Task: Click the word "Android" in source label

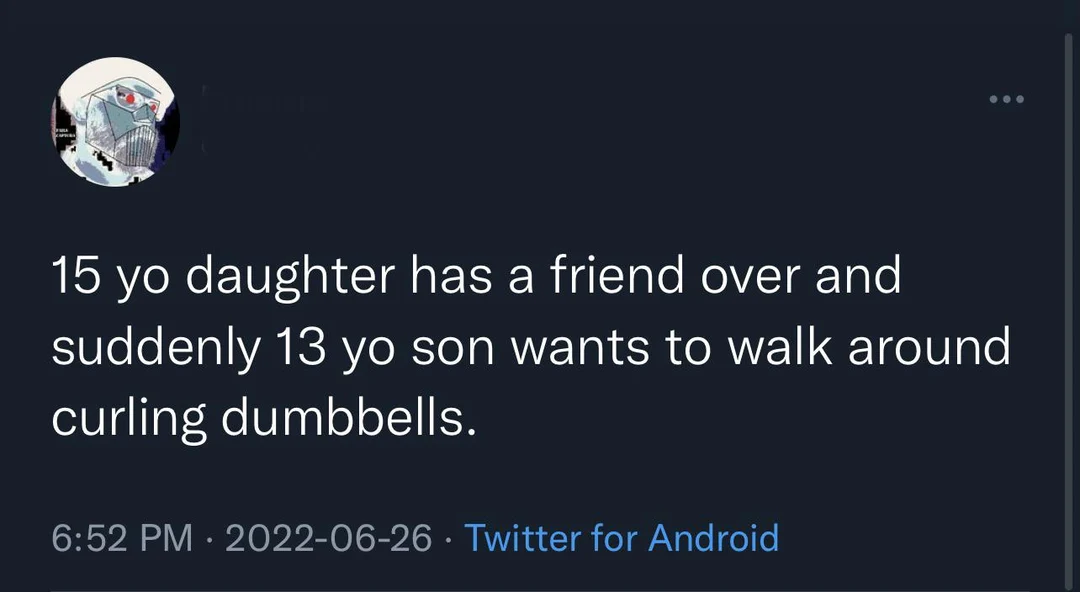Action: (713, 538)
